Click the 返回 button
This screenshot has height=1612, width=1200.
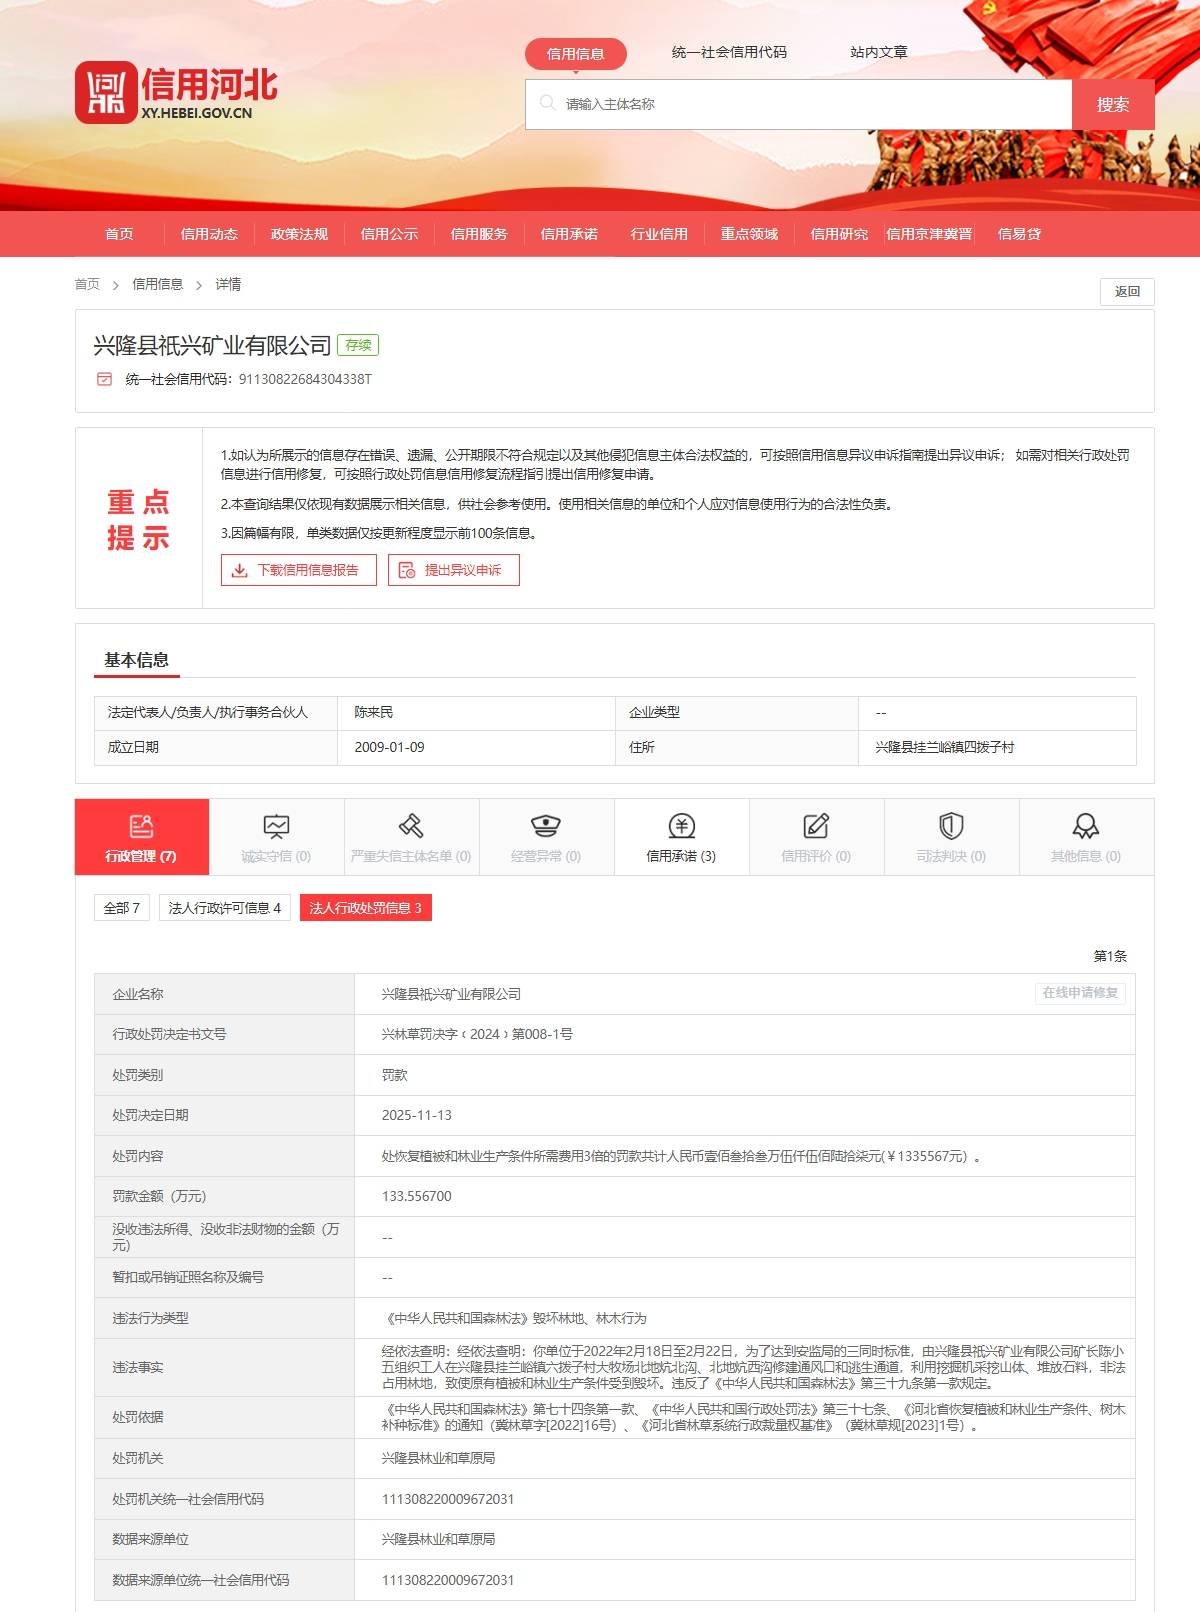point(1127,291)
